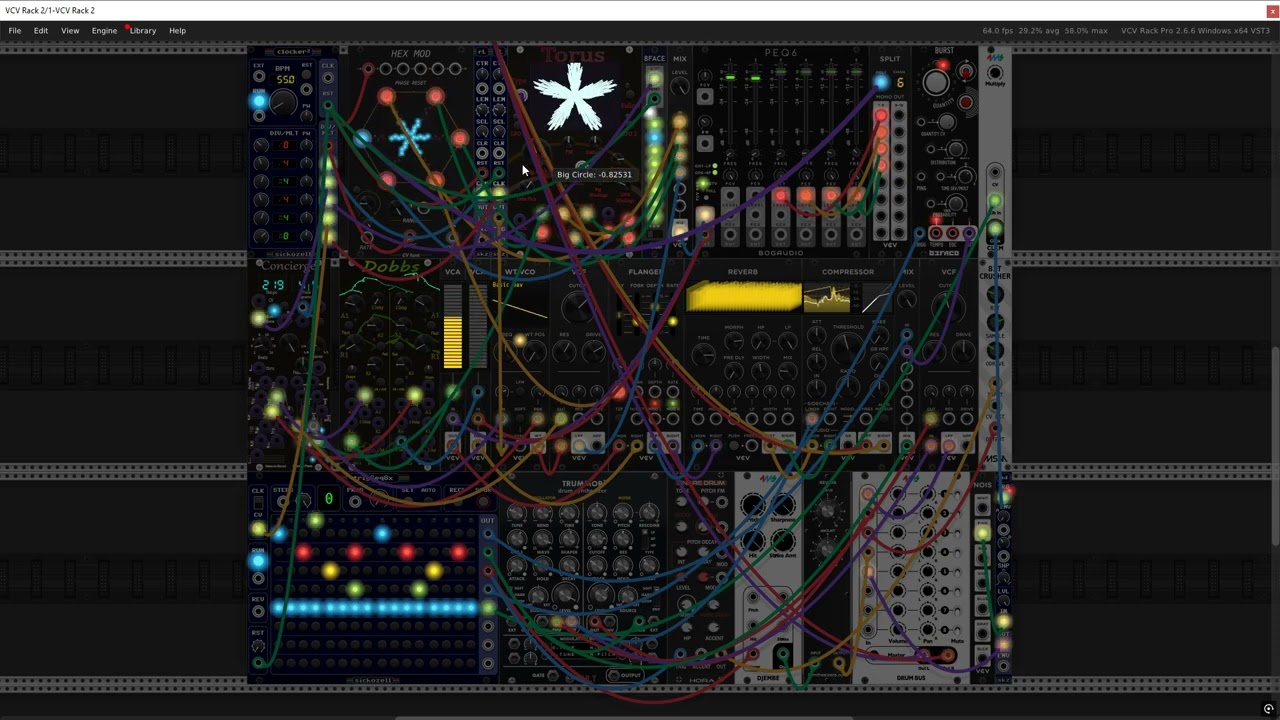Click the Reverb yellow waveform display

(x=744, y=298)
